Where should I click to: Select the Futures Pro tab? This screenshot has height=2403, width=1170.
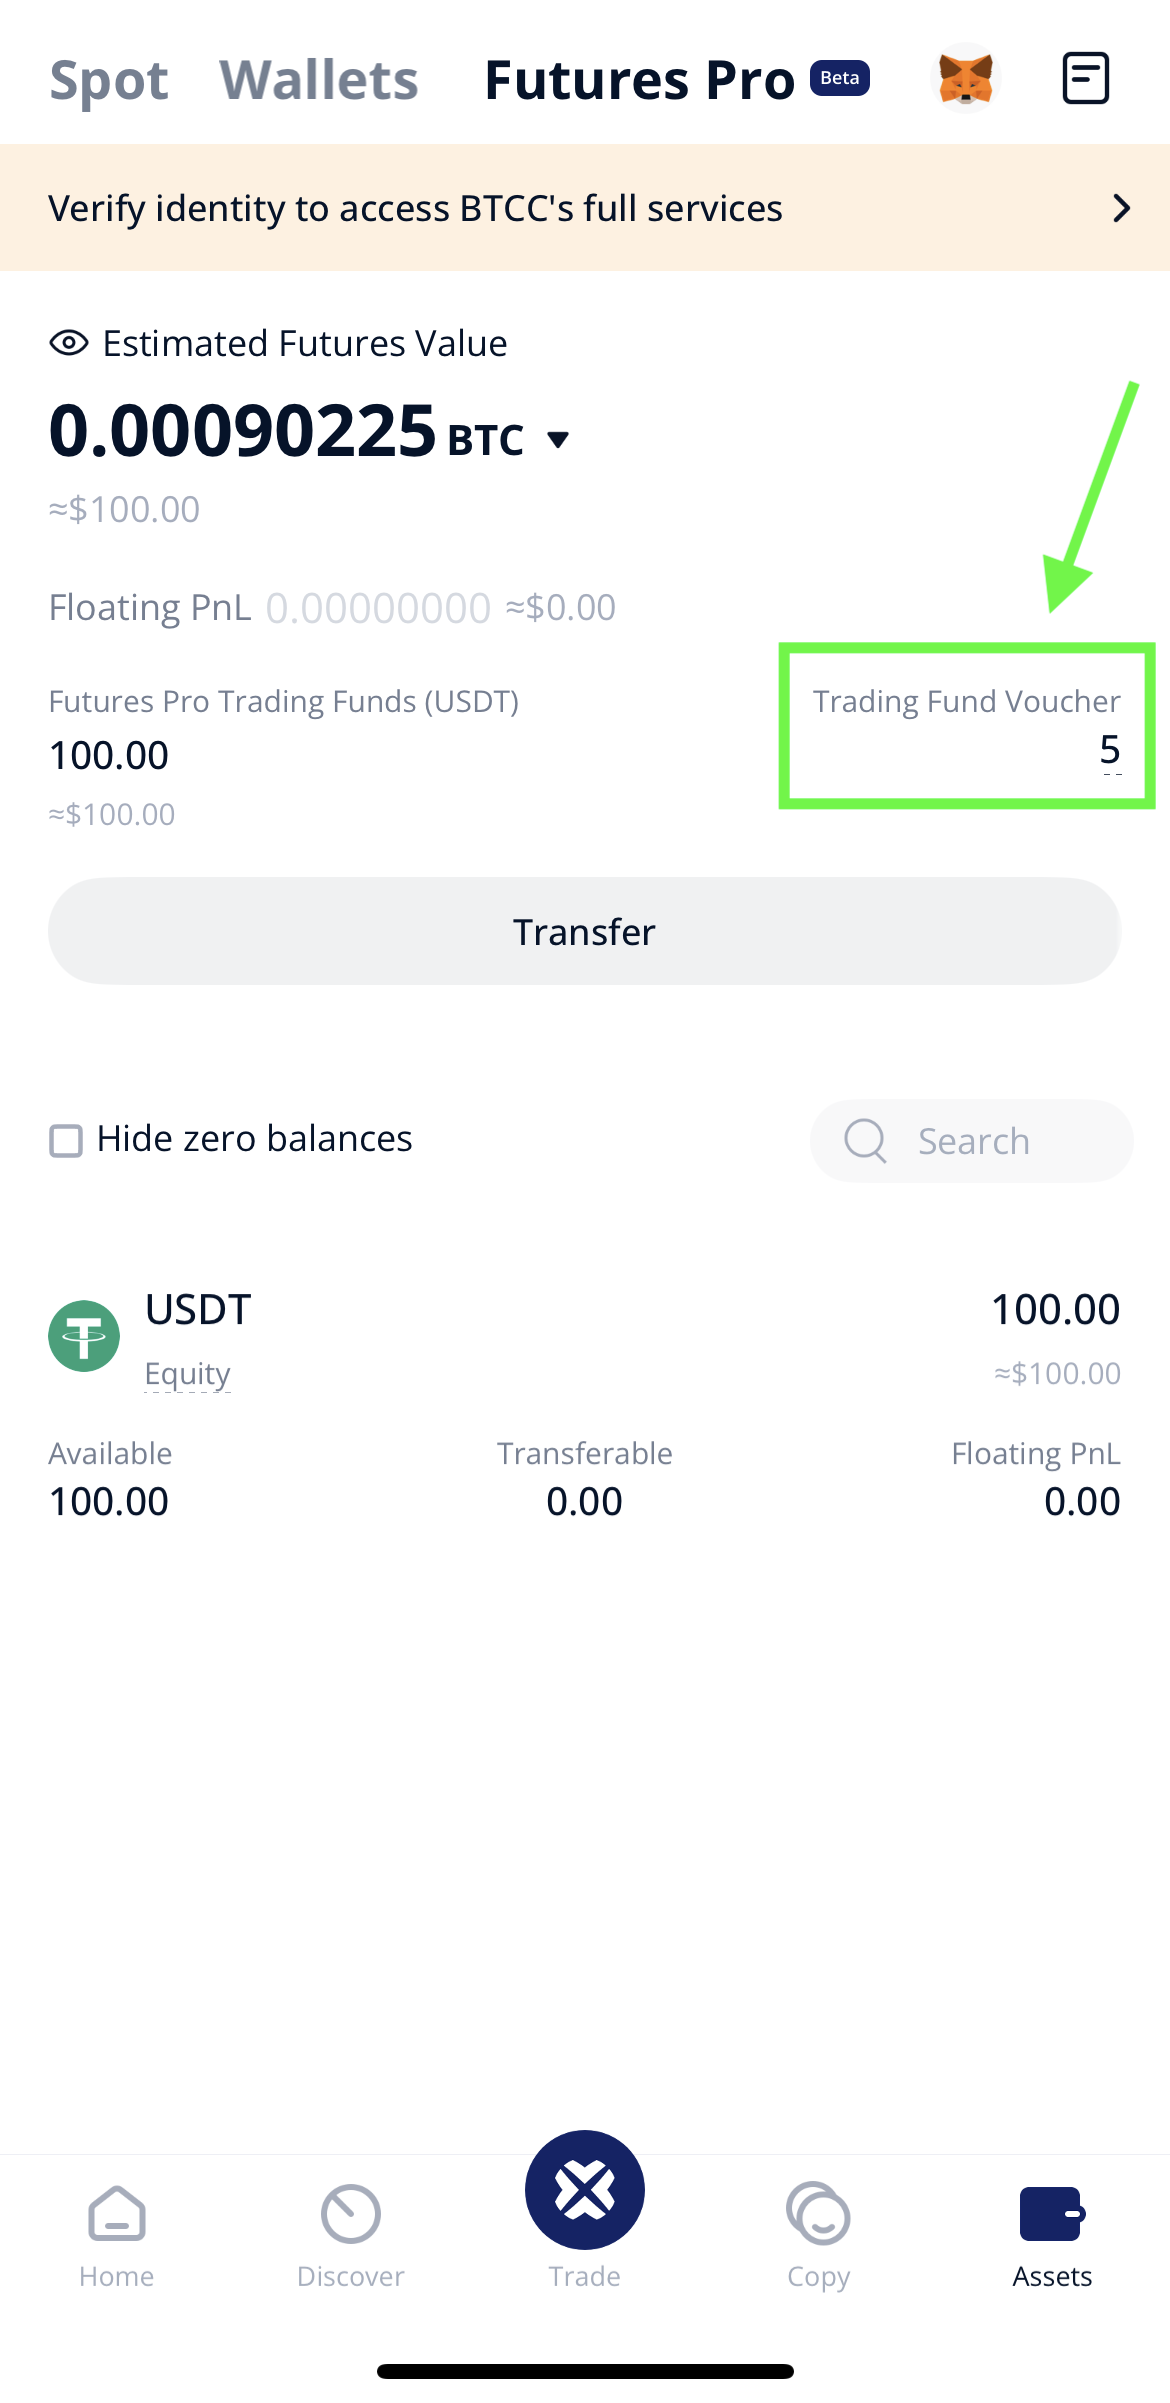point(640,80)
